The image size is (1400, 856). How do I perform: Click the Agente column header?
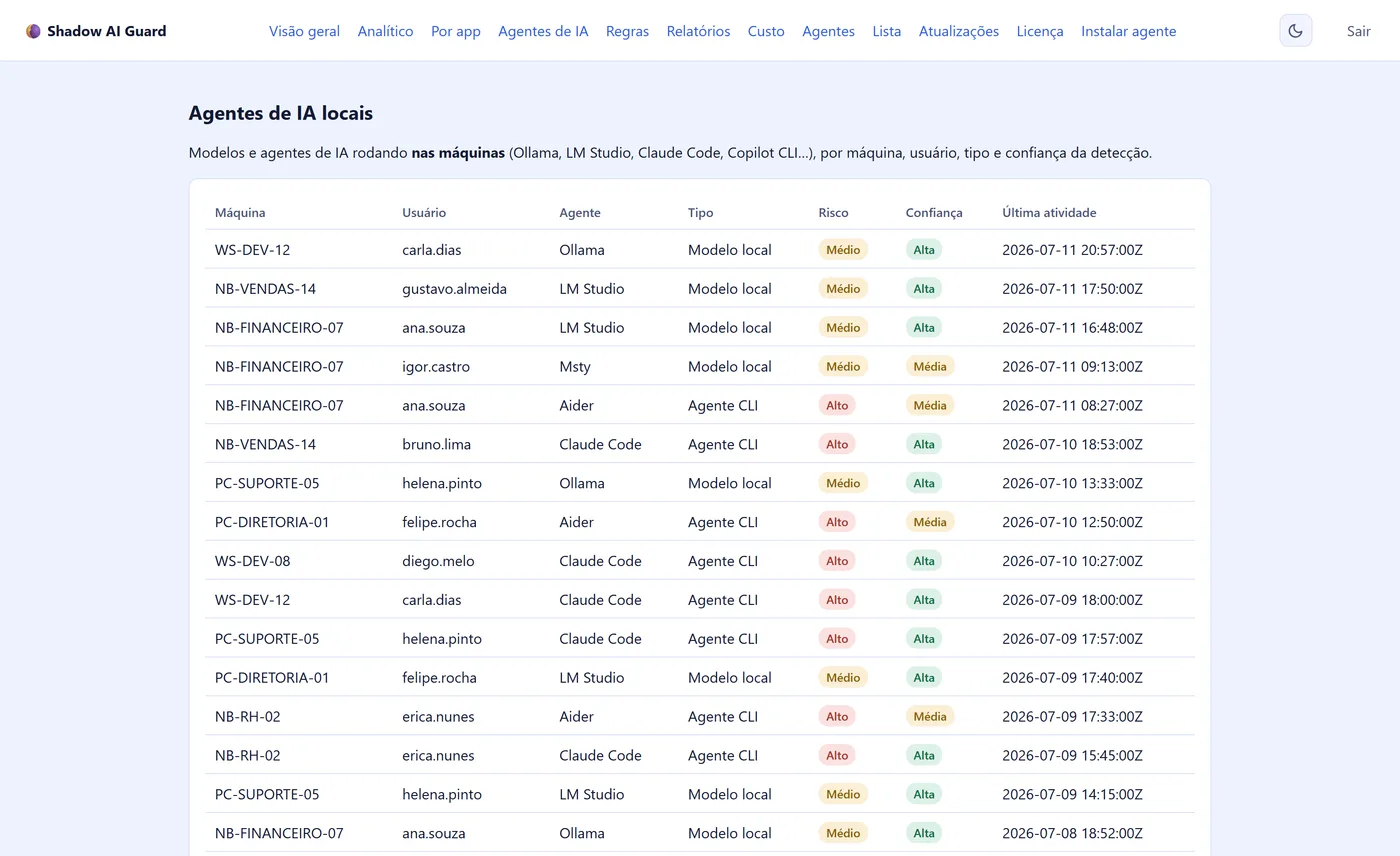click(580, 212)
